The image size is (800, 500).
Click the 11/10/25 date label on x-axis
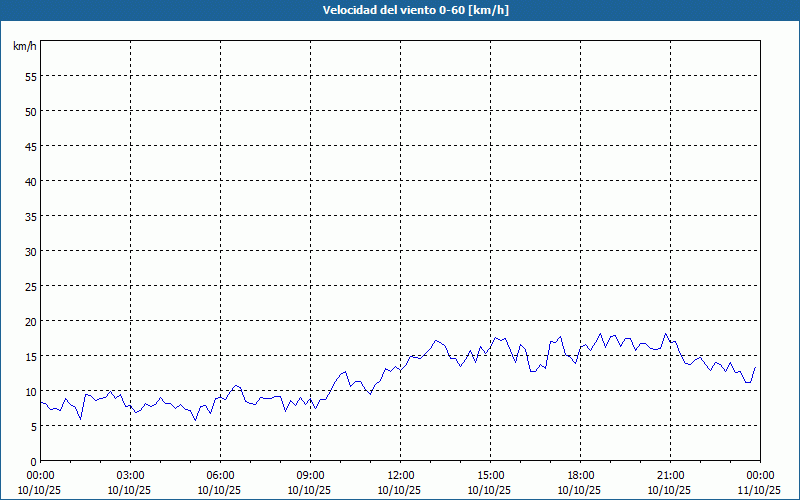pos(758,490)
